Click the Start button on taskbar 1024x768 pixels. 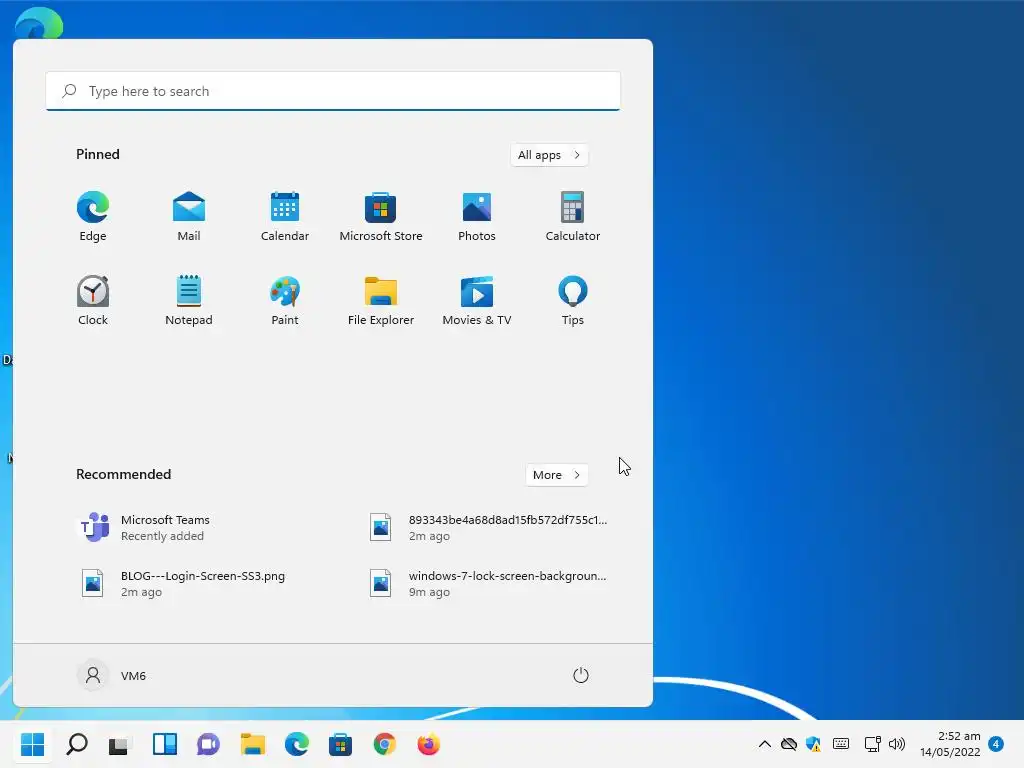(33, 744)
